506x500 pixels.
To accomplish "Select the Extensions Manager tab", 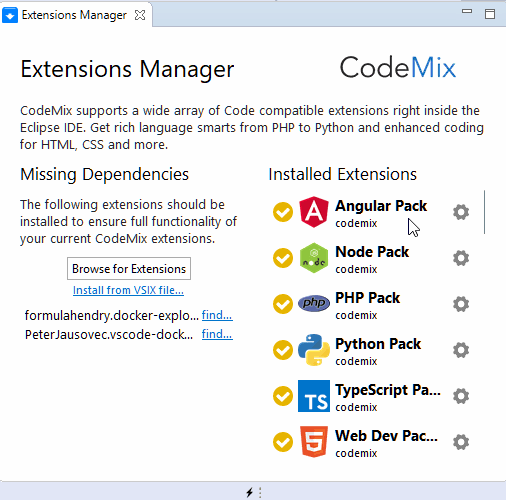I will click(74, 15).
